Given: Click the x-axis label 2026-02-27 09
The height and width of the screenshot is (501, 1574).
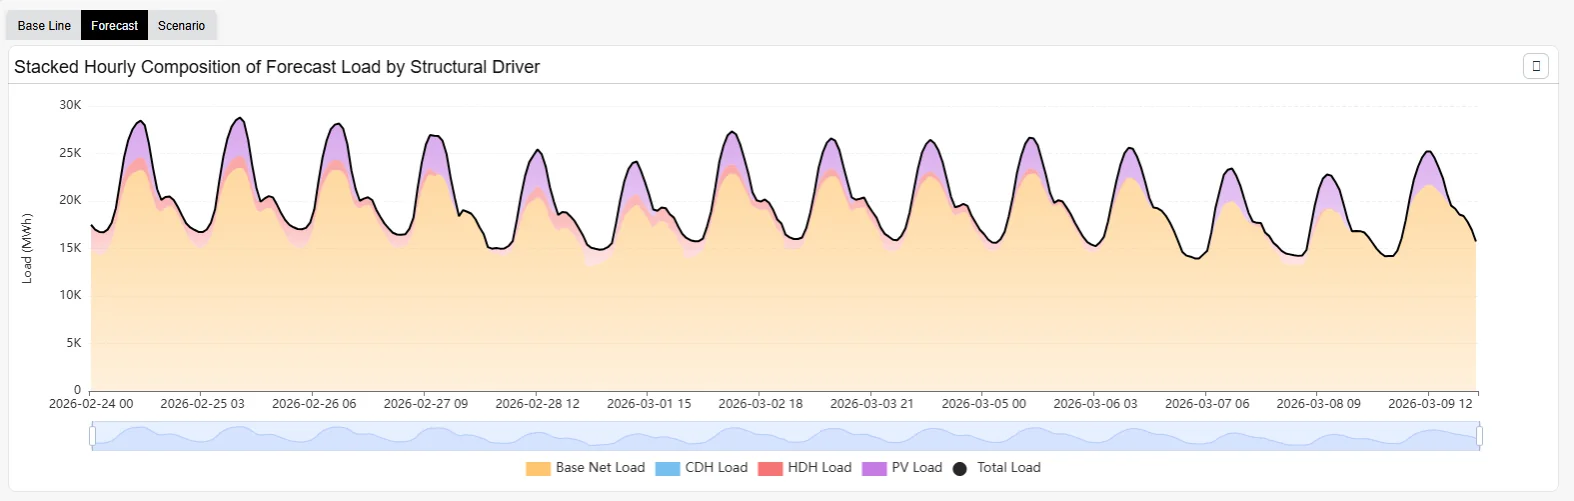Looking at the screenshot, I should [426, 404].
